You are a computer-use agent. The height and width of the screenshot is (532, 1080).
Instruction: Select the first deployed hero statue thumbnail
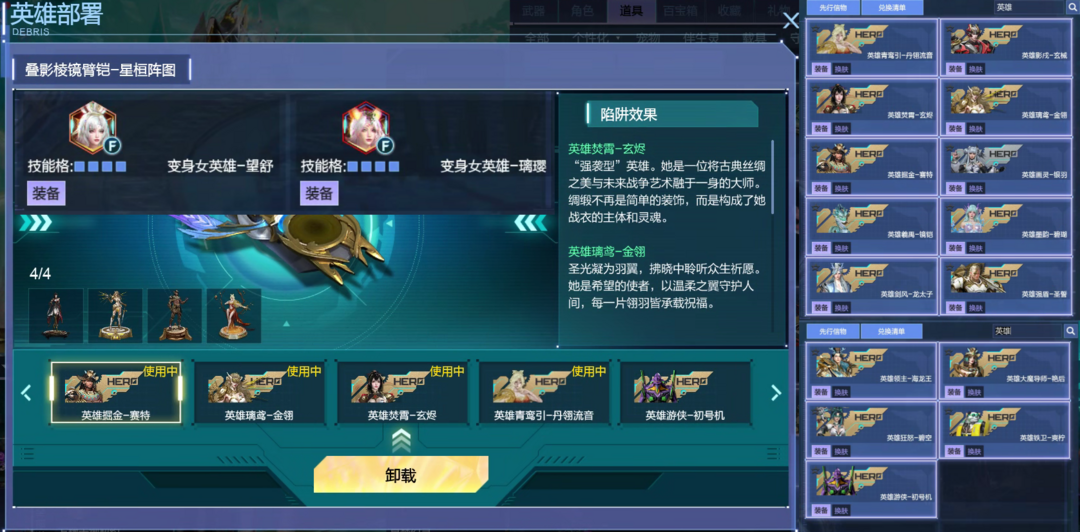[56, 316]
